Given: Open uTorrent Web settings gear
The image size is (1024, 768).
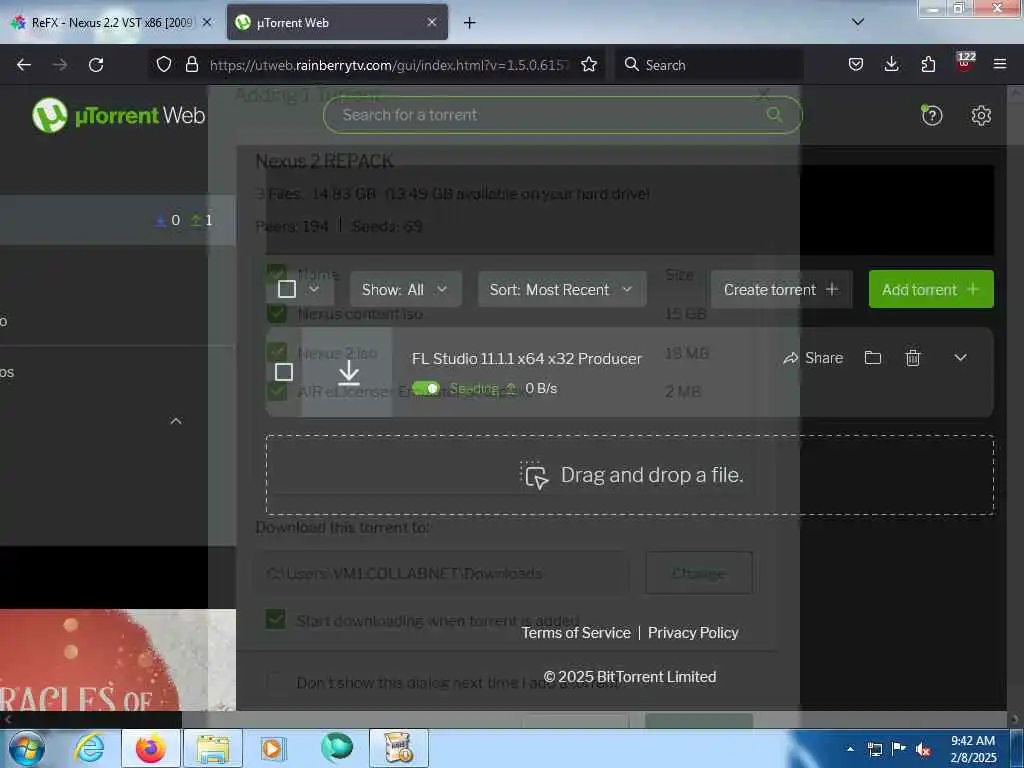Looking at the screenshot, I should pos(981,116).
